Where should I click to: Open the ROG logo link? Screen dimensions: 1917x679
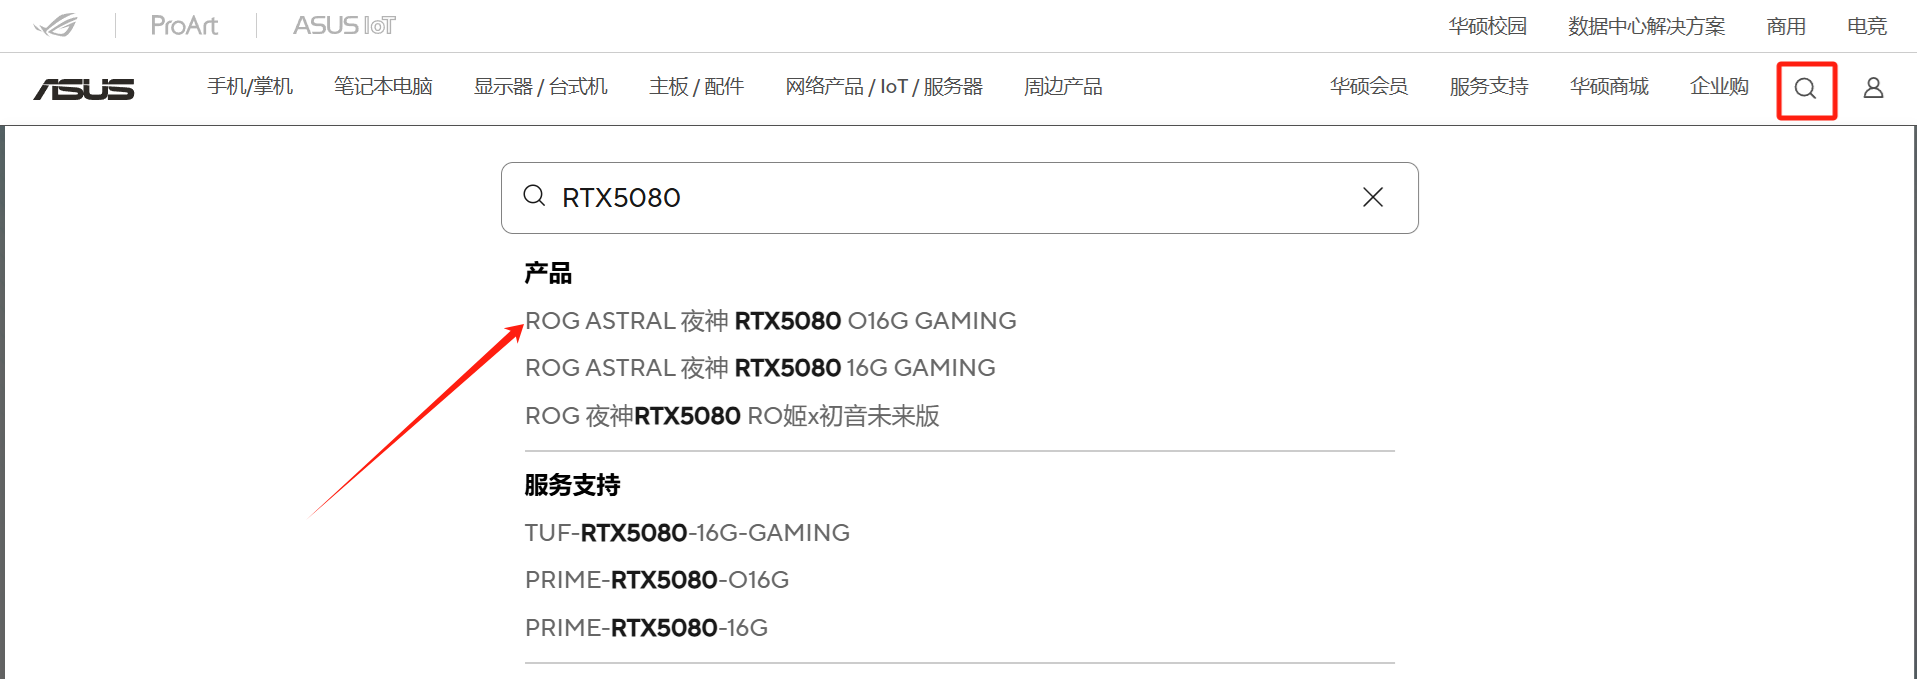pos(55,25)
